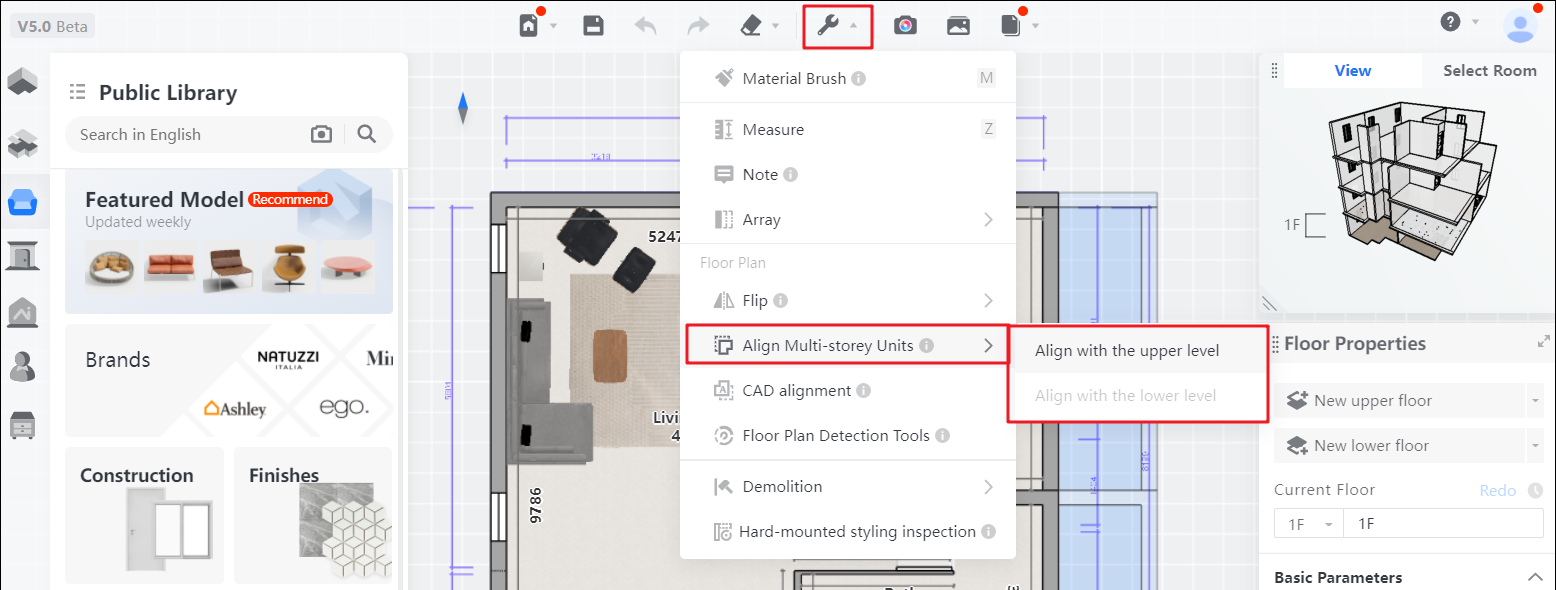Image resolution: width=1556 pixels, height=590 pixels.
Task: Open the image gallery icon
Action: pyautogui.click(x=958, y=26)
